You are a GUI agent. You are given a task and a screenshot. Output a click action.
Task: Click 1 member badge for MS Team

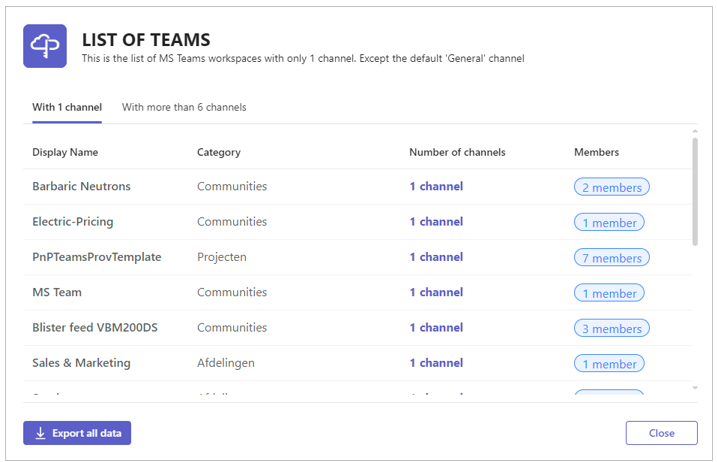coord(609,293)
